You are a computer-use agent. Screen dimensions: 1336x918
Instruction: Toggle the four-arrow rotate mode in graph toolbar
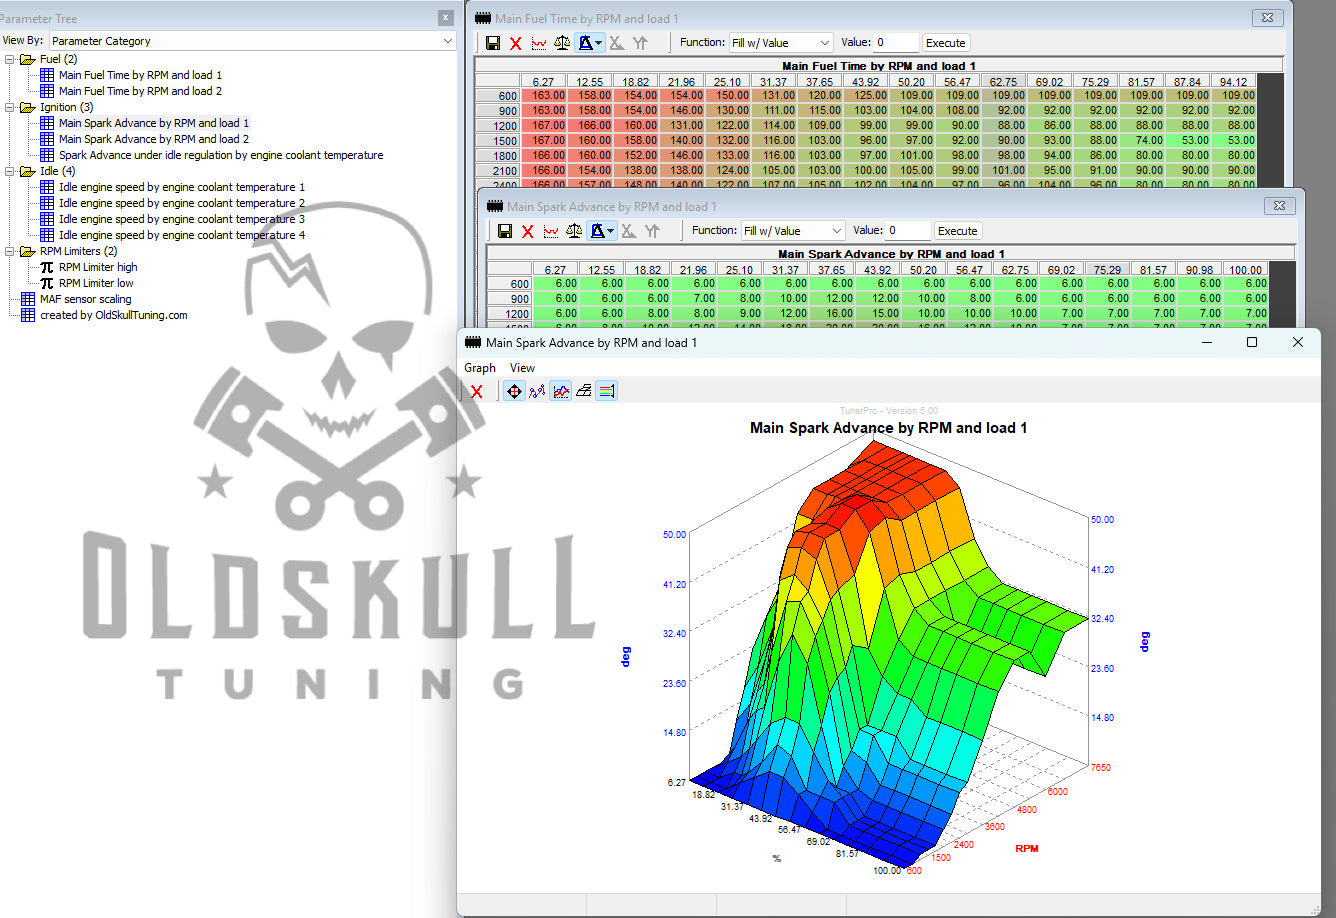(514, 391)
